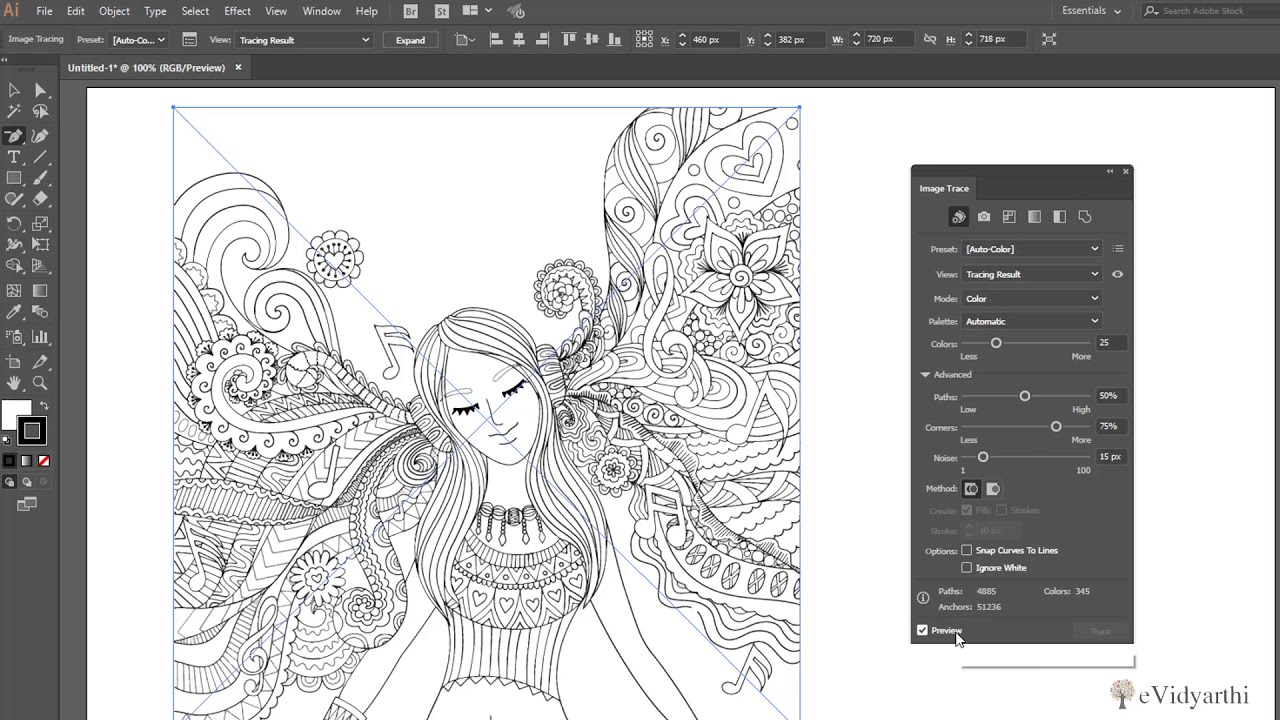Select the Type tool
Screen dimensions: 1280x720
(x=14, y=158)
